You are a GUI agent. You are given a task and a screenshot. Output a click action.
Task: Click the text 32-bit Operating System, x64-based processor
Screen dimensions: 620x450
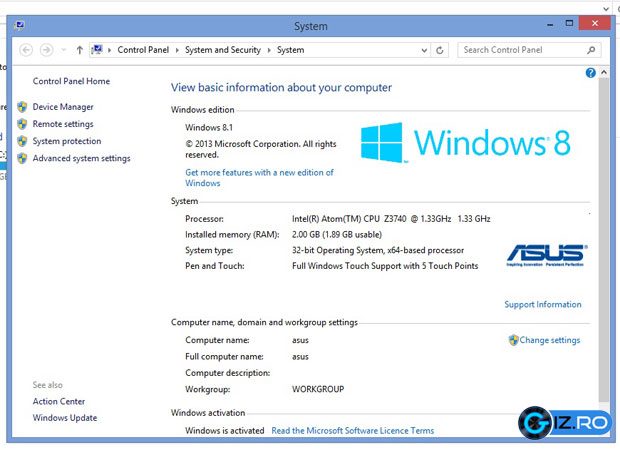tap(378, 250)
